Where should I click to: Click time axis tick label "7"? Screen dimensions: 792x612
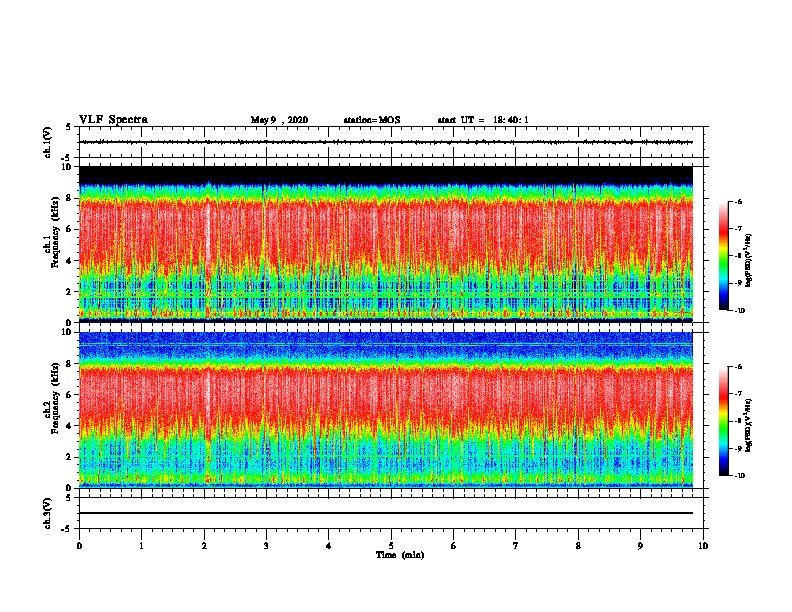[516, 546]
